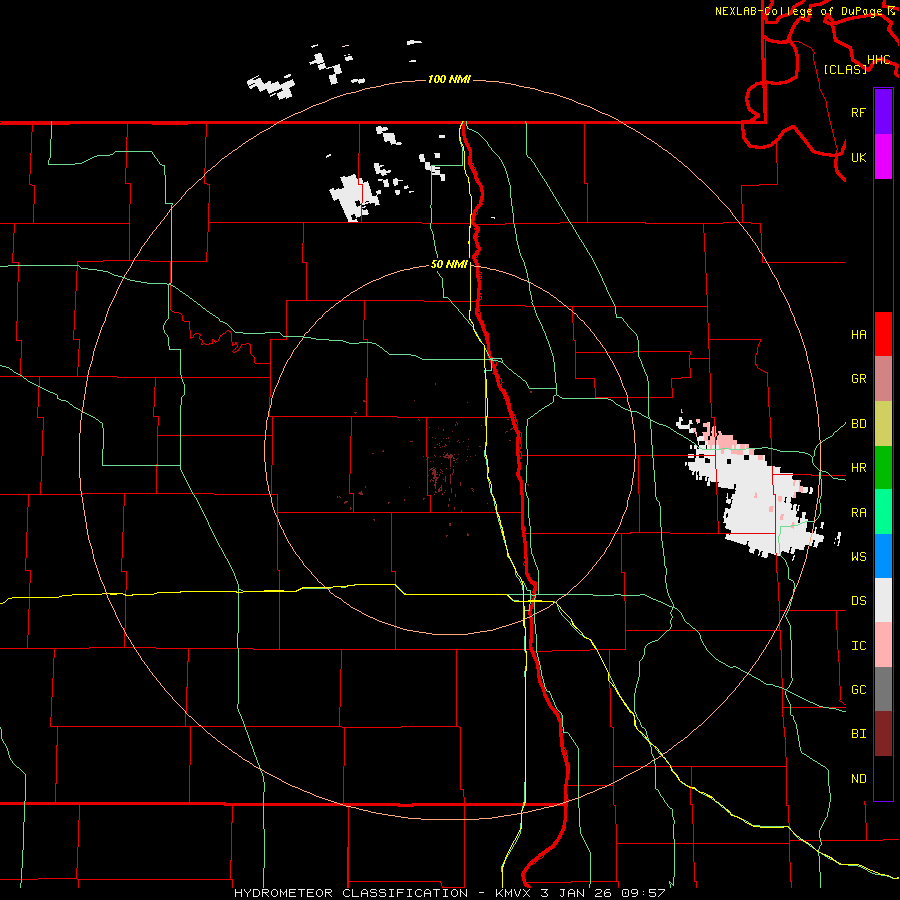Select the gray GC legend swatch

883,689
